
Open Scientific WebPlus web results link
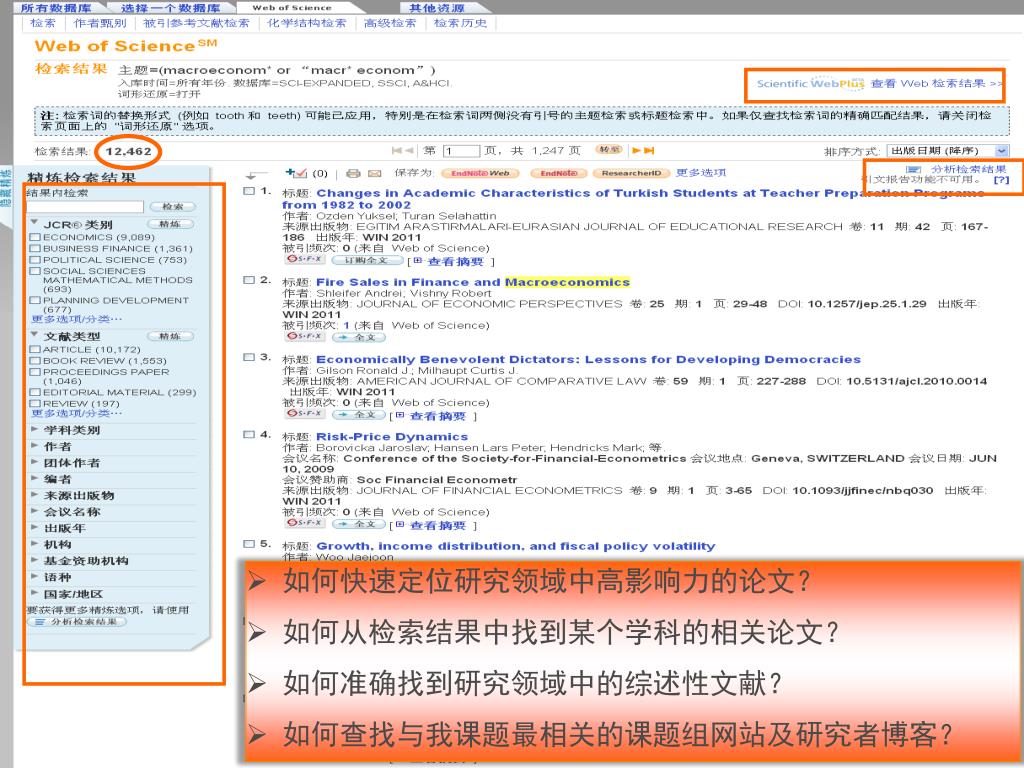tap(879, 84)
